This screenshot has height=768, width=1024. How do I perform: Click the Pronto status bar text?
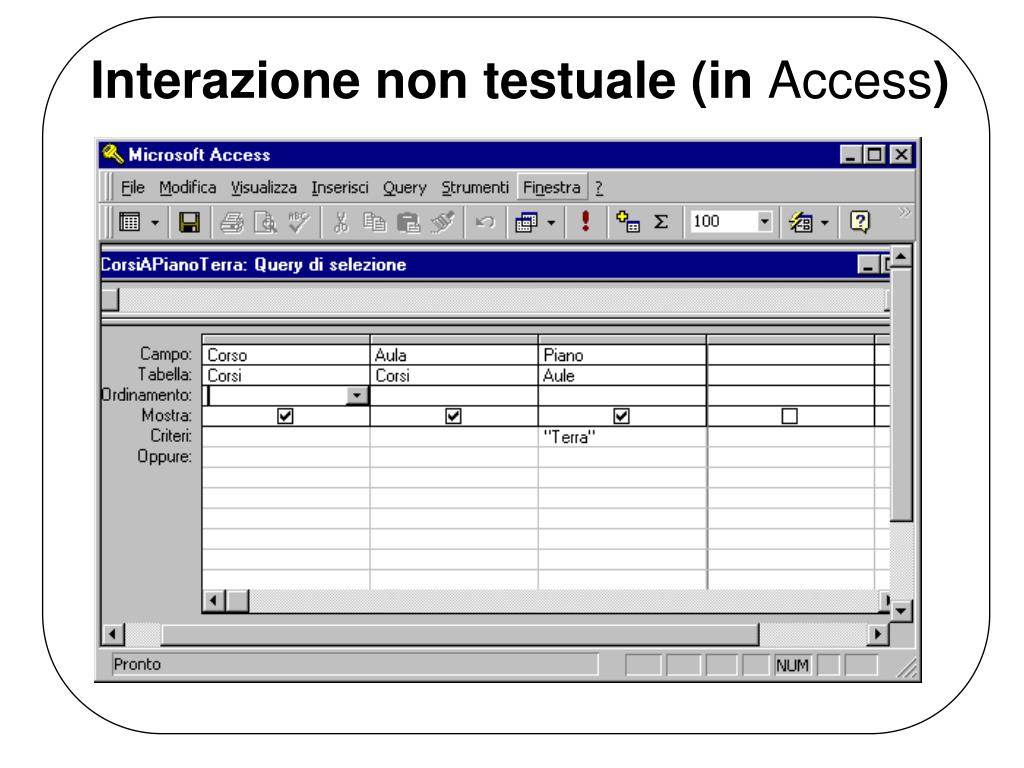(x=137, y=664)
